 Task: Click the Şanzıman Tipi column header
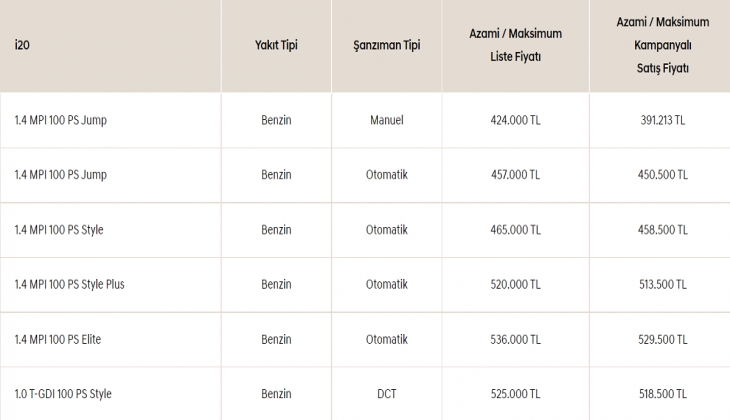tap(386, 46)
